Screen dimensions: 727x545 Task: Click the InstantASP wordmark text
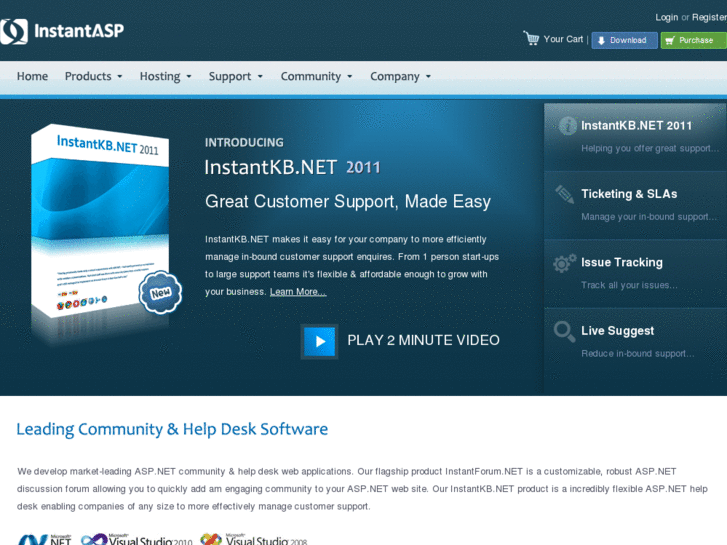79,31
